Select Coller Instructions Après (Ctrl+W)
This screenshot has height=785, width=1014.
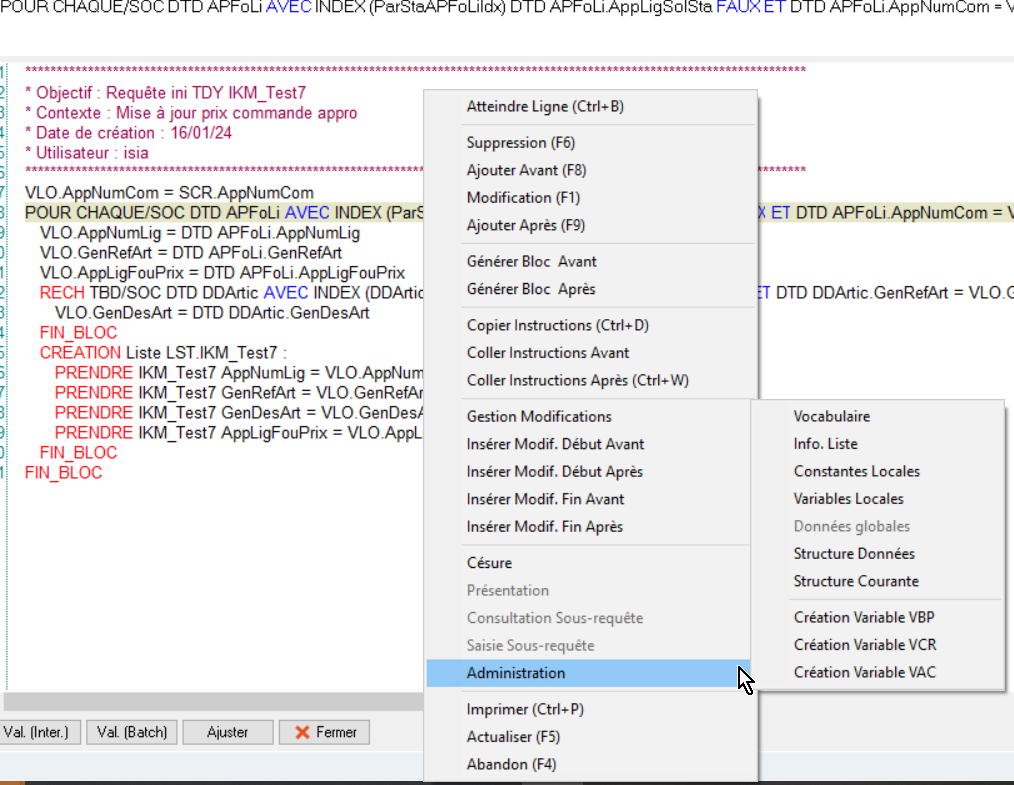[577, 380]
